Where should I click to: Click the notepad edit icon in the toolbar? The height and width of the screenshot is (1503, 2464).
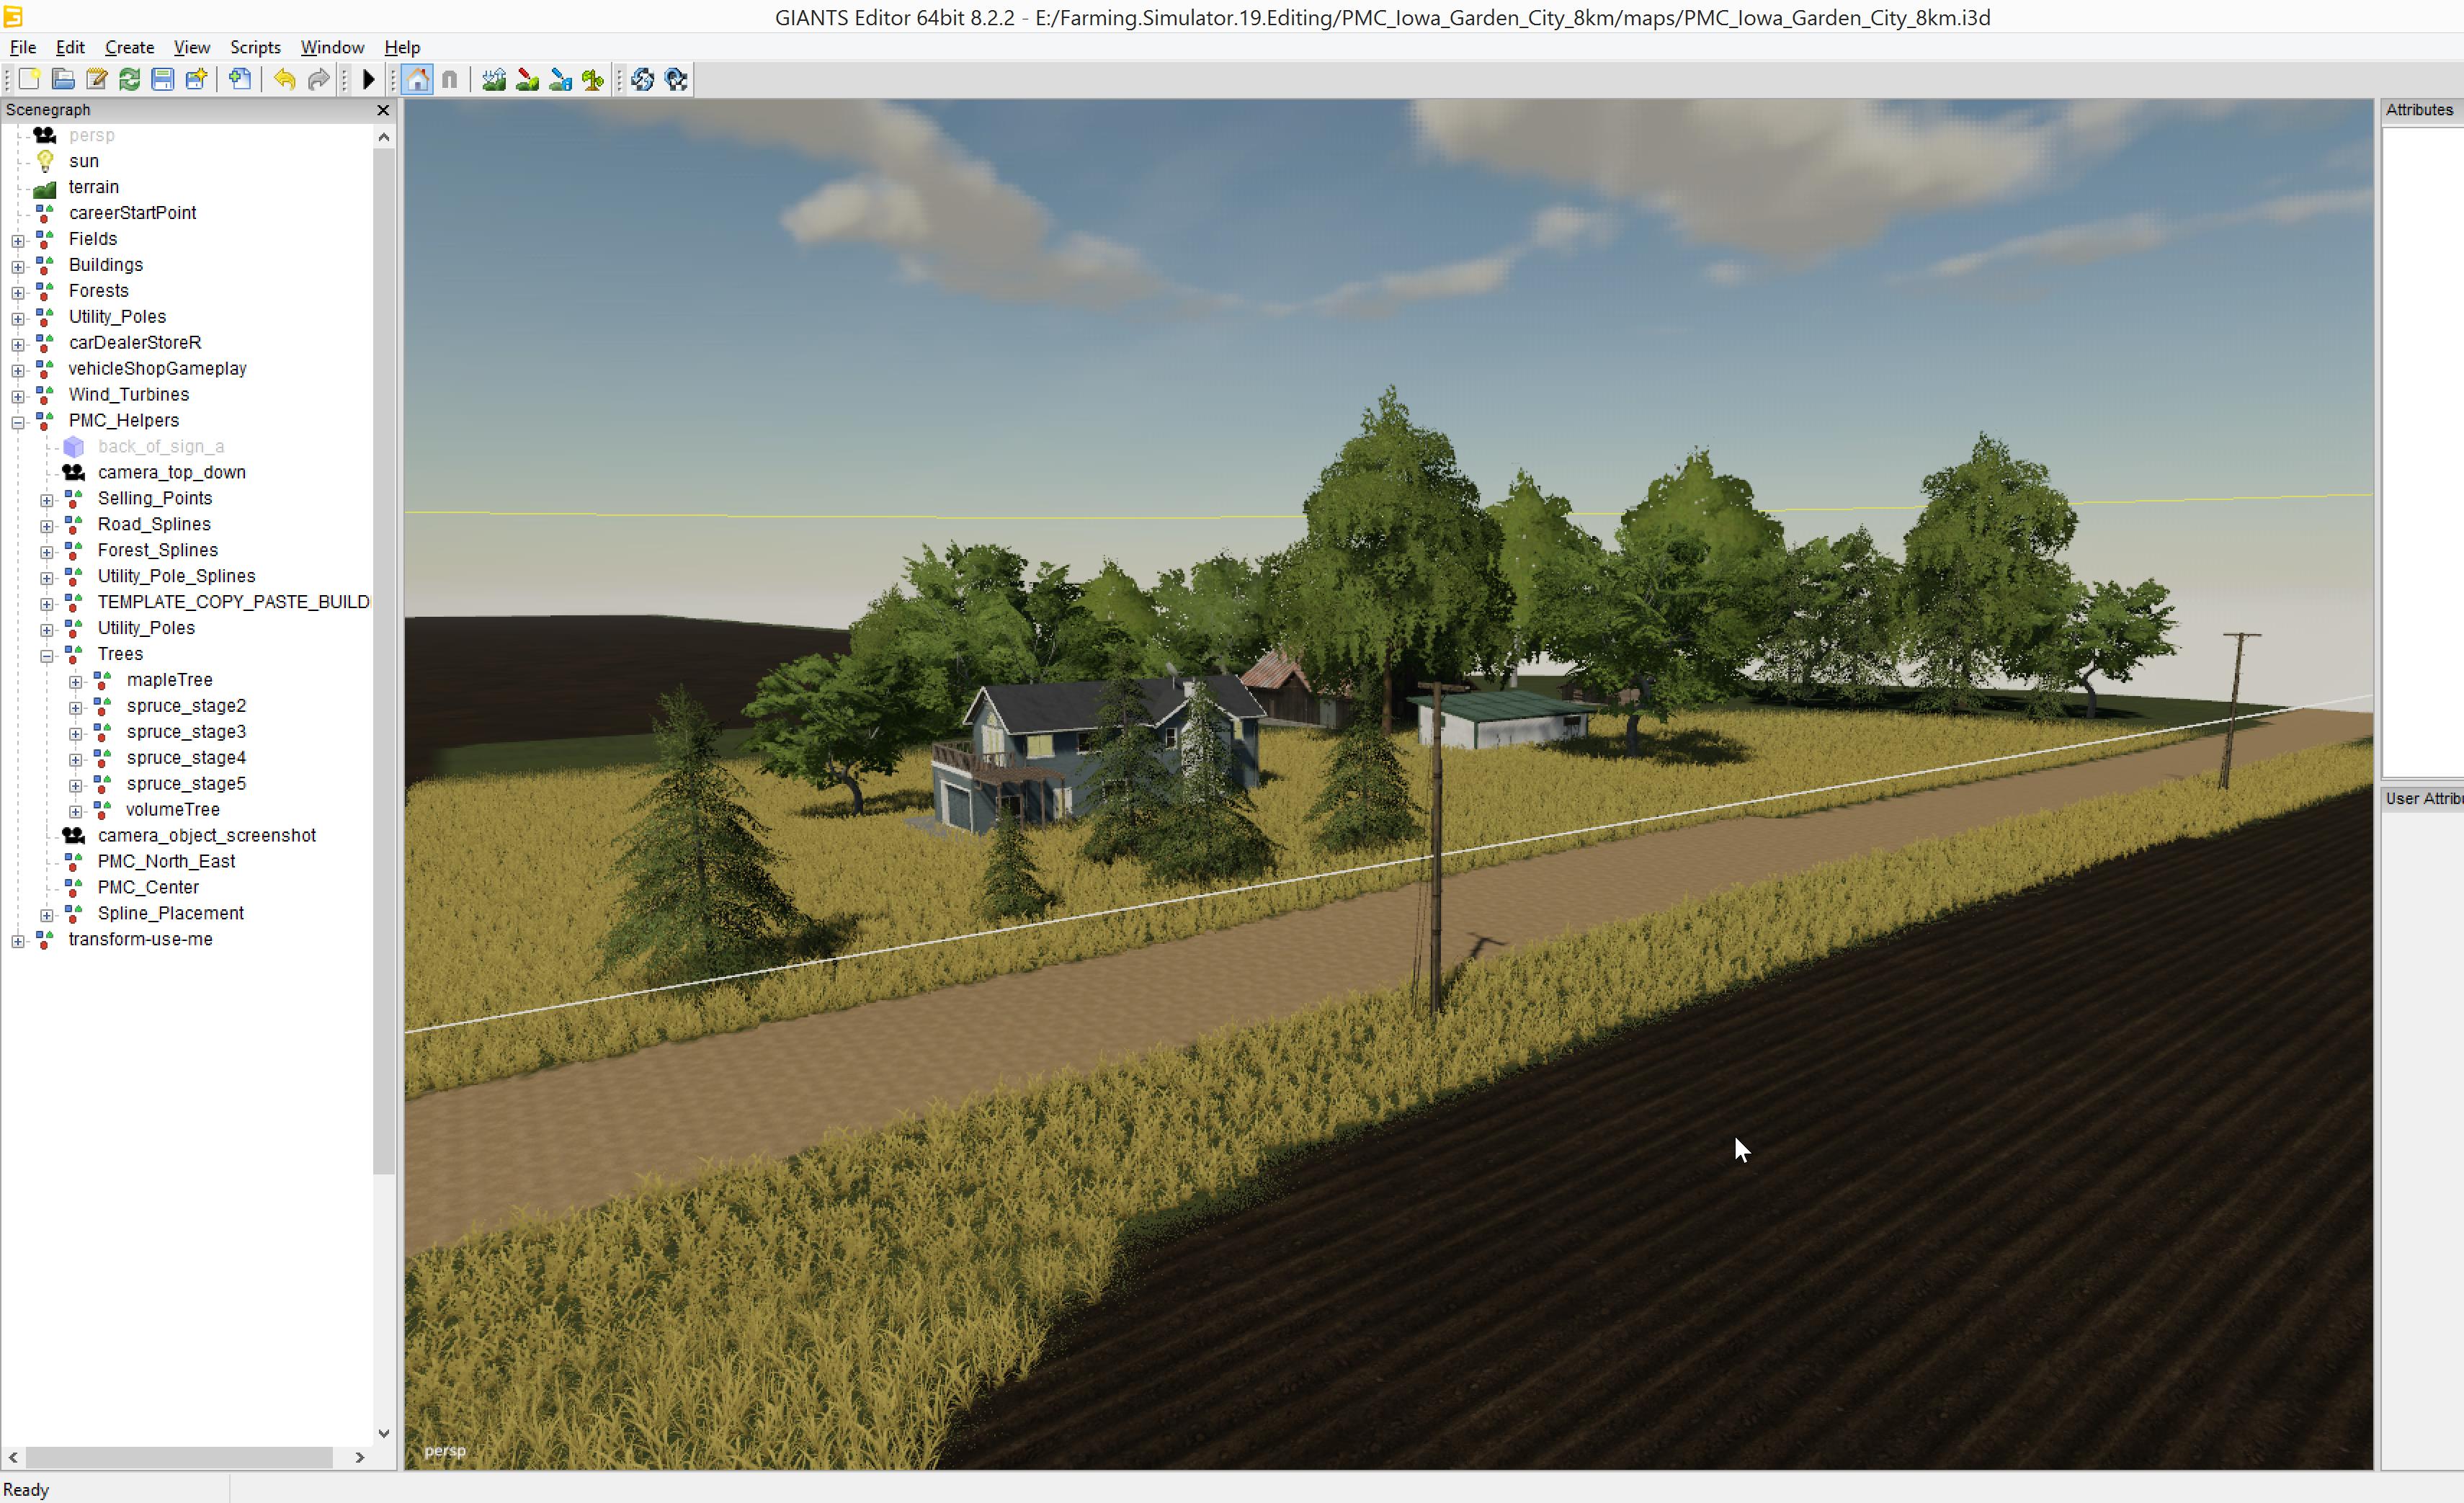pyautogui.click(x=96, y=79)
